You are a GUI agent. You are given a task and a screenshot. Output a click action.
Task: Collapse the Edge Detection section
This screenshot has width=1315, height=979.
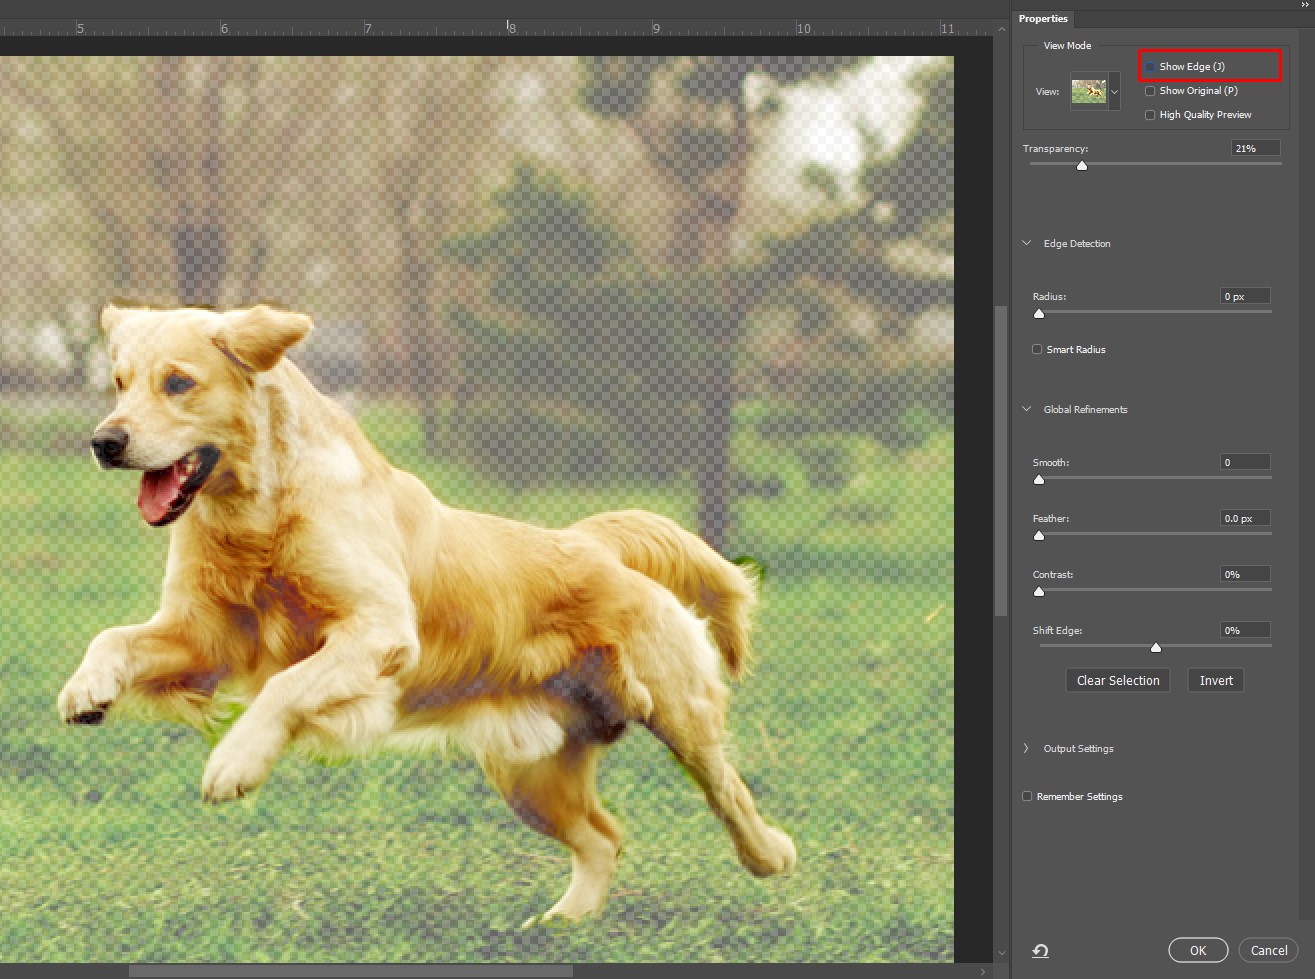coord(1027,244)
